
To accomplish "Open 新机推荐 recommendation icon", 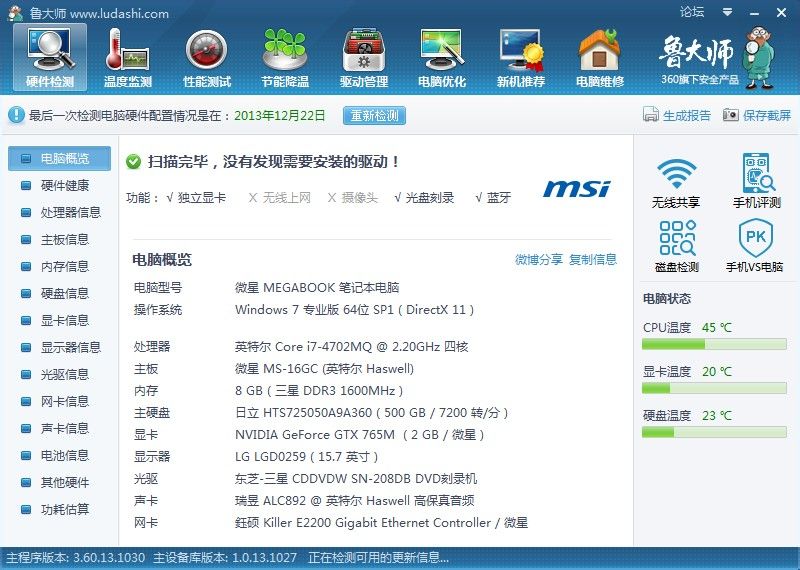I will click(521, 57).
